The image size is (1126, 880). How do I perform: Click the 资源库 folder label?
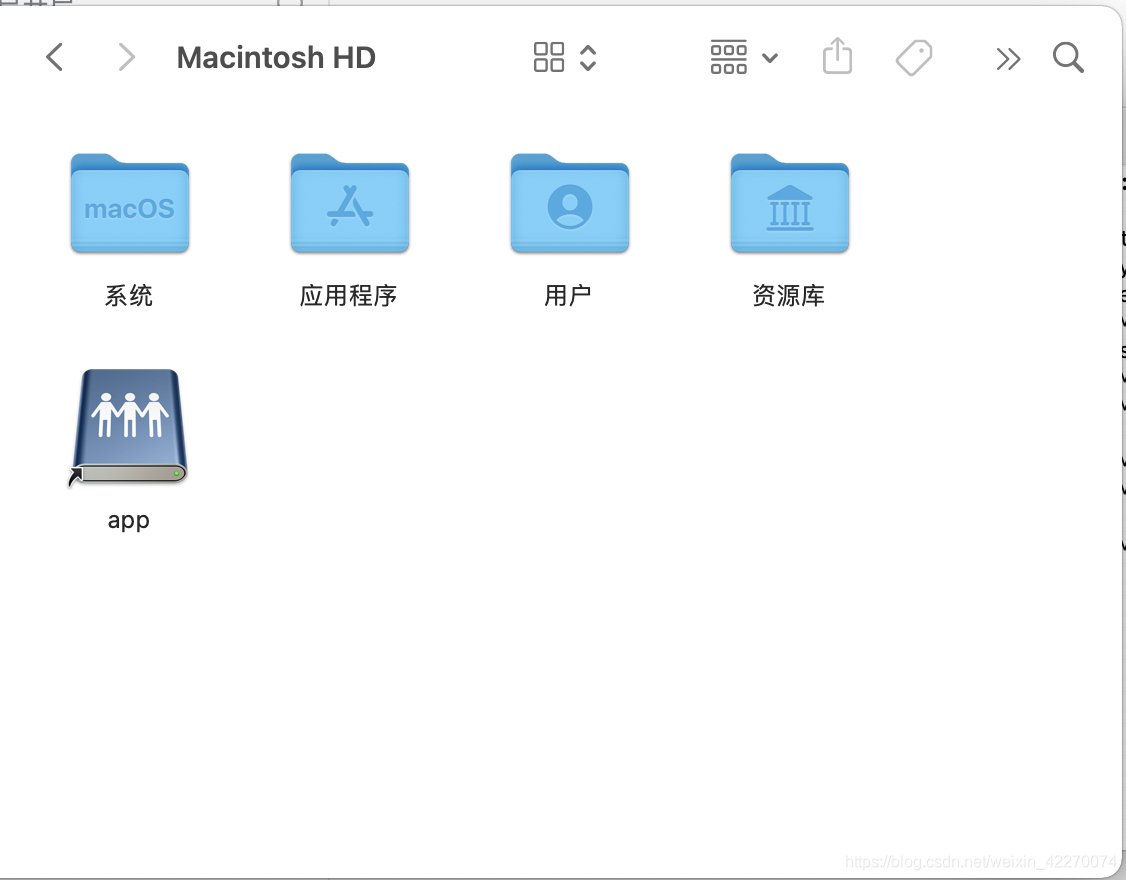[788, 295]
